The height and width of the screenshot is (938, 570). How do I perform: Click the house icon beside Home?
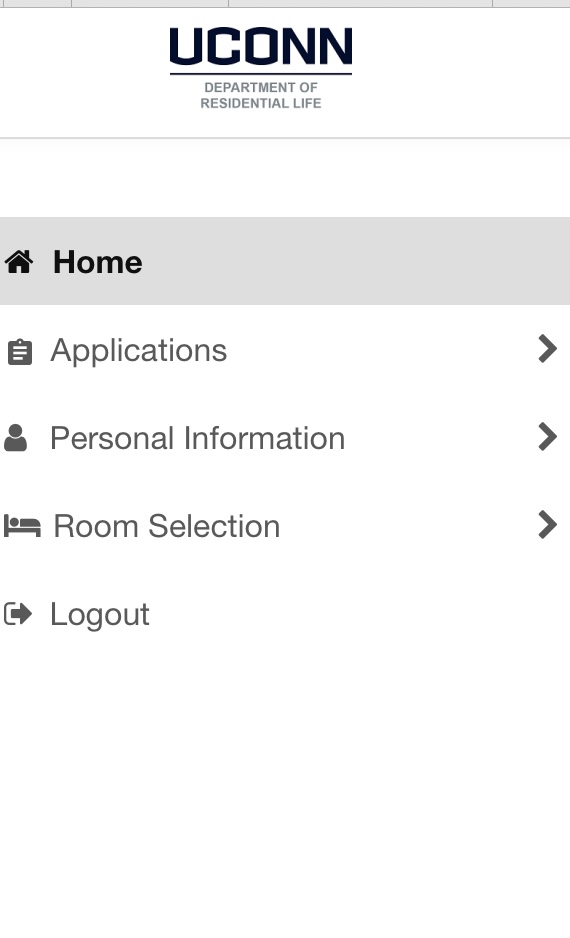pyautogui.click(x=19, y=262)
